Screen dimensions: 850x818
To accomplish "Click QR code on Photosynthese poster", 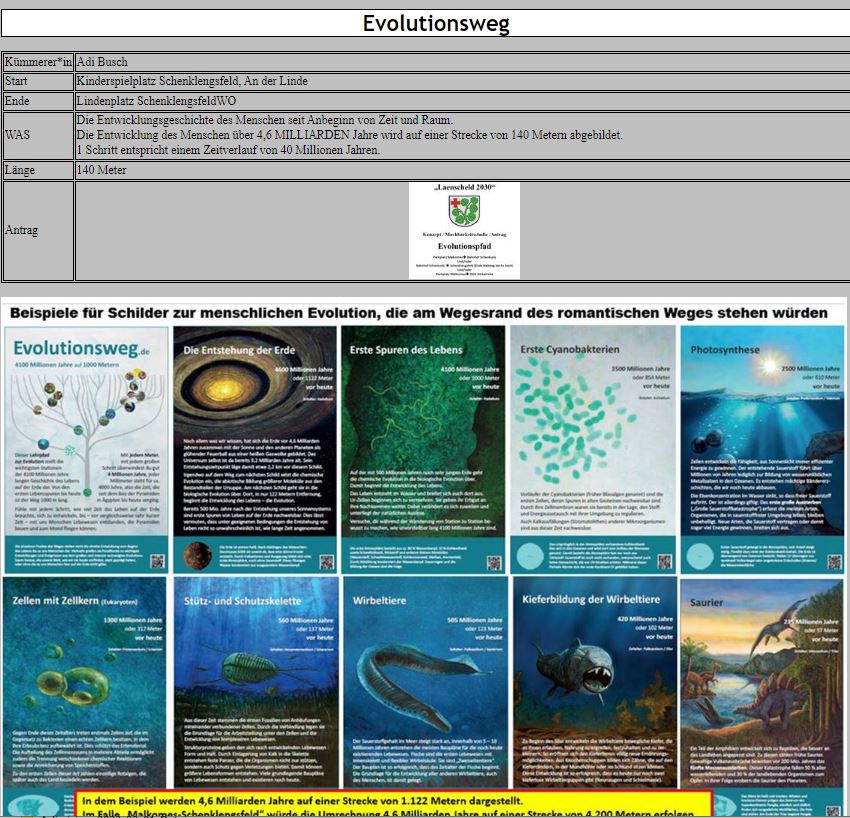I will pyautogui.click(x=832, y=561).
